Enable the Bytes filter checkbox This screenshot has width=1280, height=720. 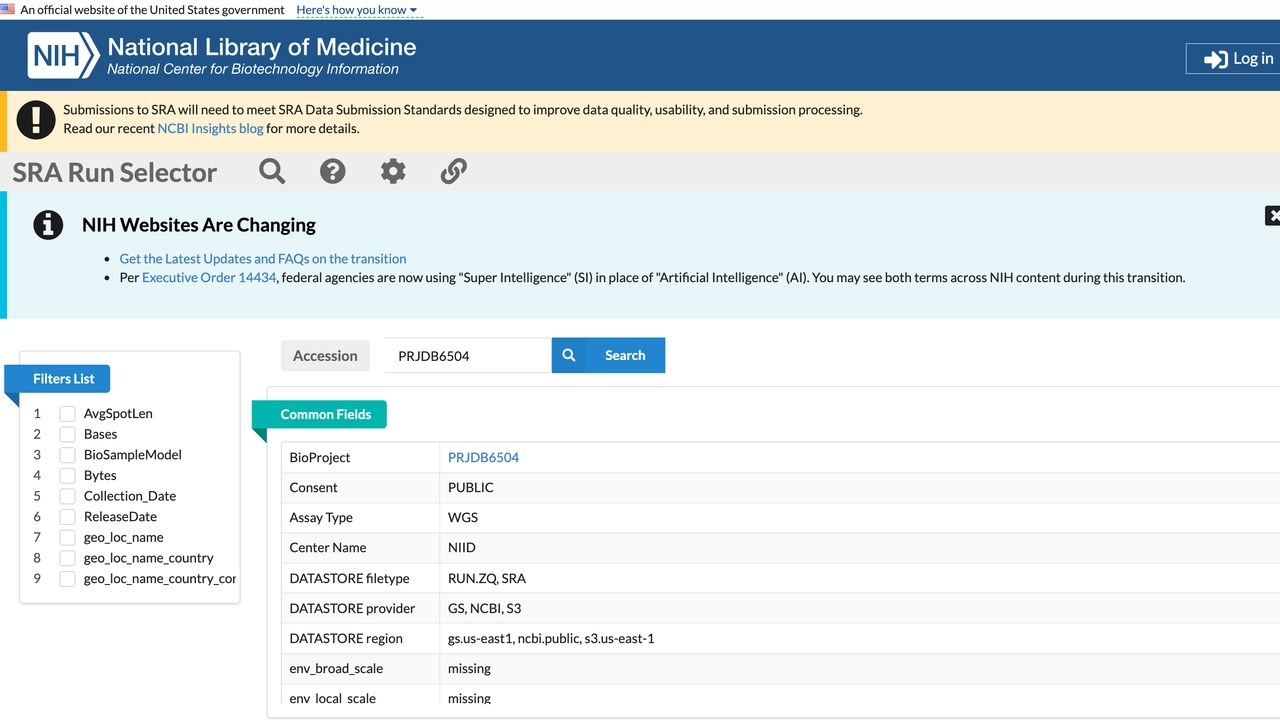(x=67, y=476)
